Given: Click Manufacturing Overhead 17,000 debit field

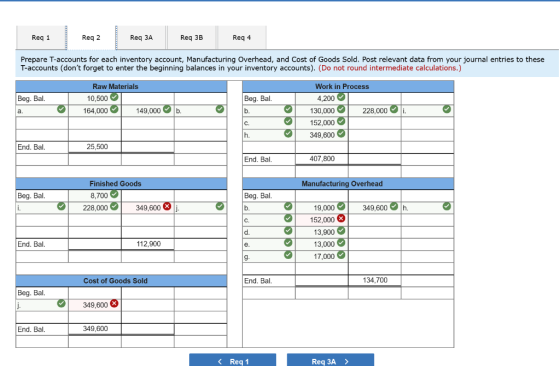Looking at the screenshot, I should [322, 256].
